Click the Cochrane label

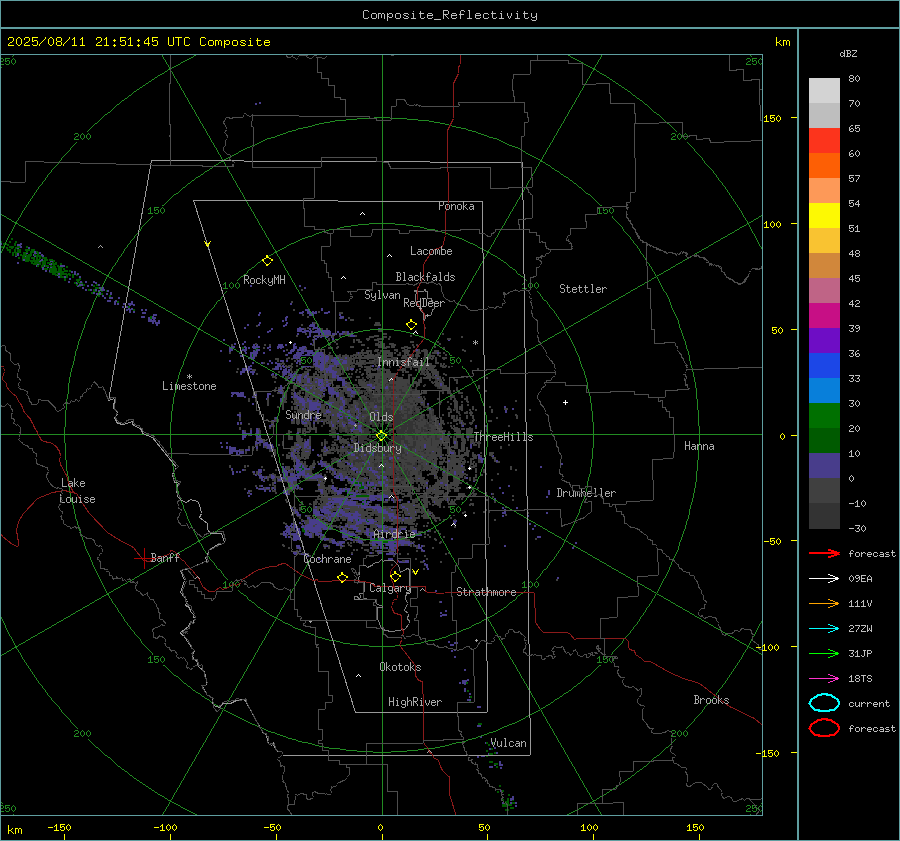327,559
